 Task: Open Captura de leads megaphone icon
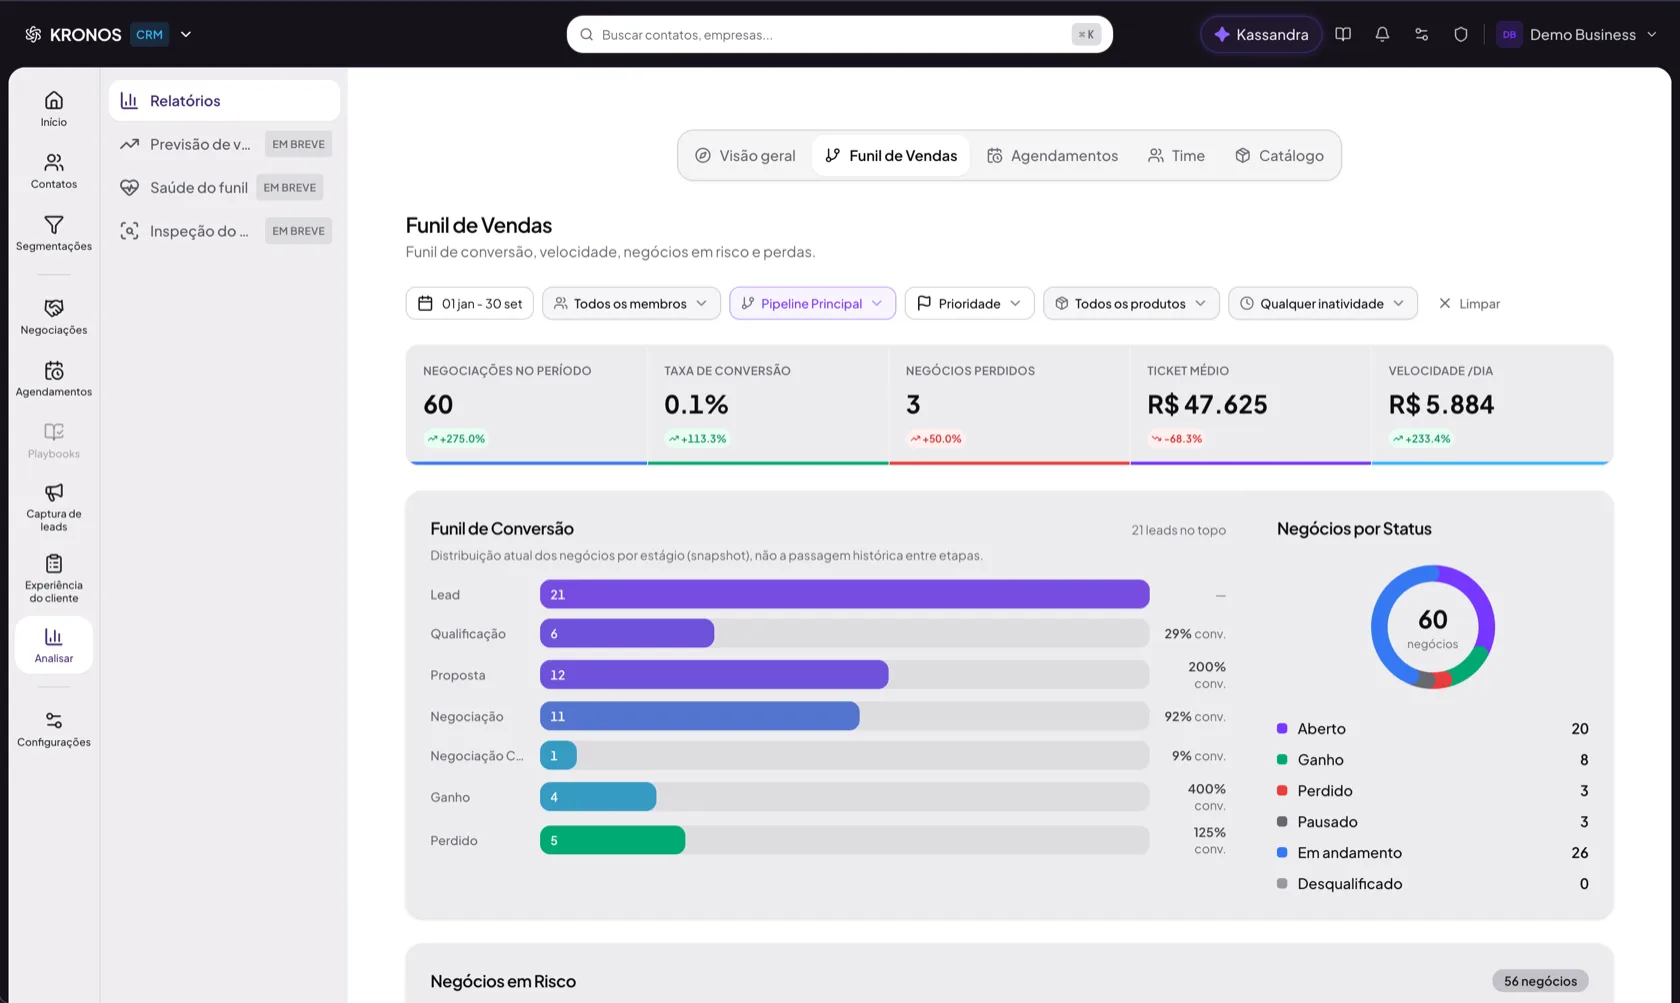point(54,492)
